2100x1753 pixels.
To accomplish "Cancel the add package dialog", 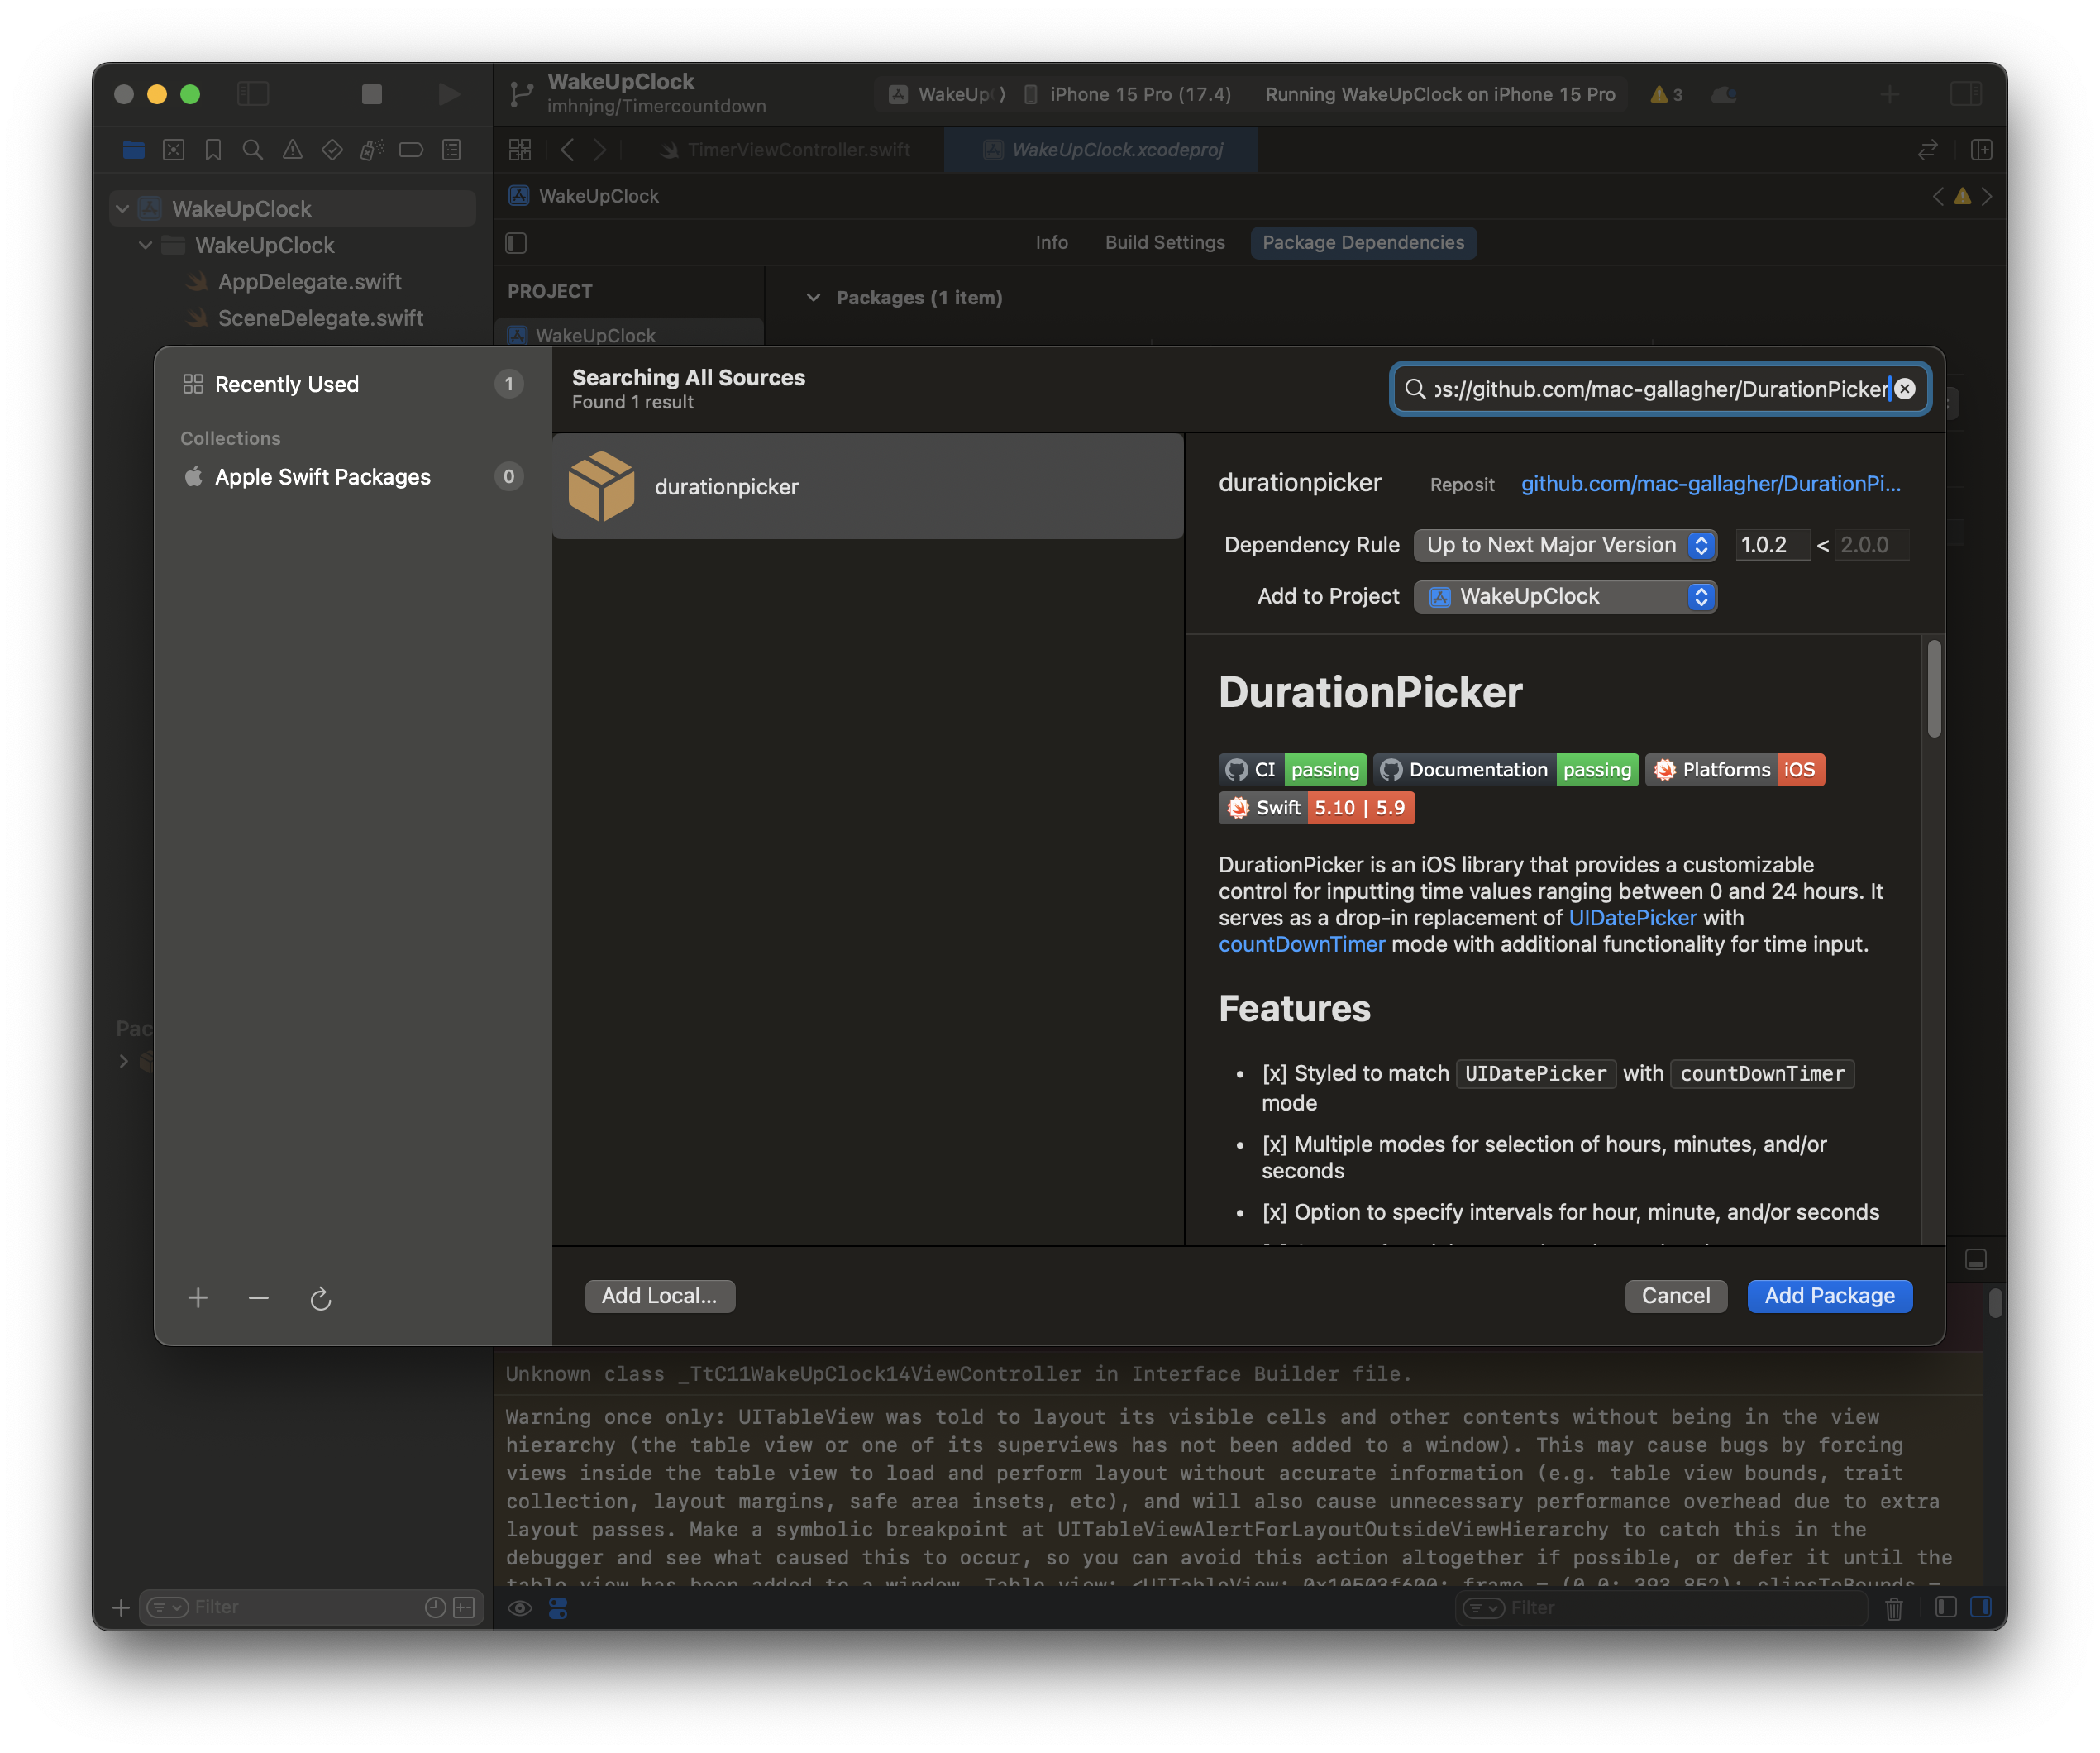I will [1675, 1296].
